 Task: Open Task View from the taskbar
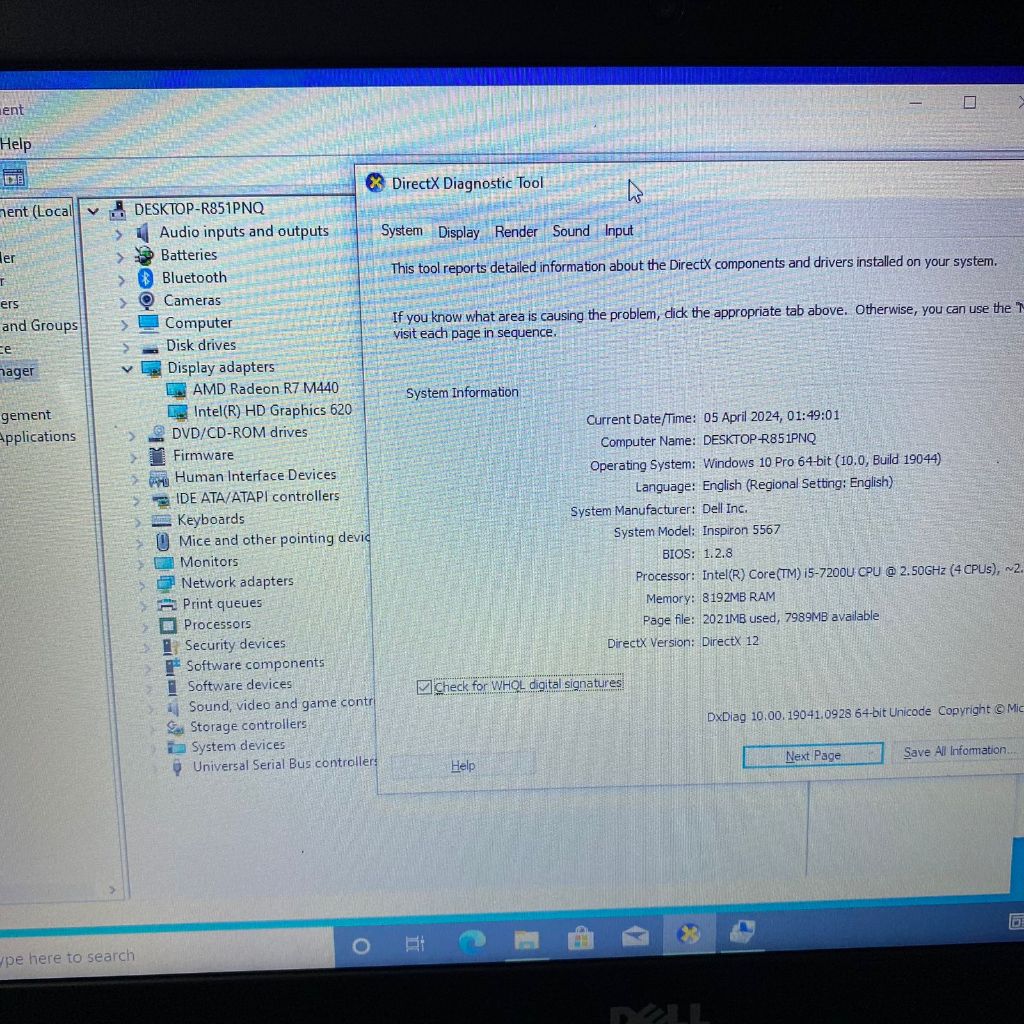tap(415, 944)
